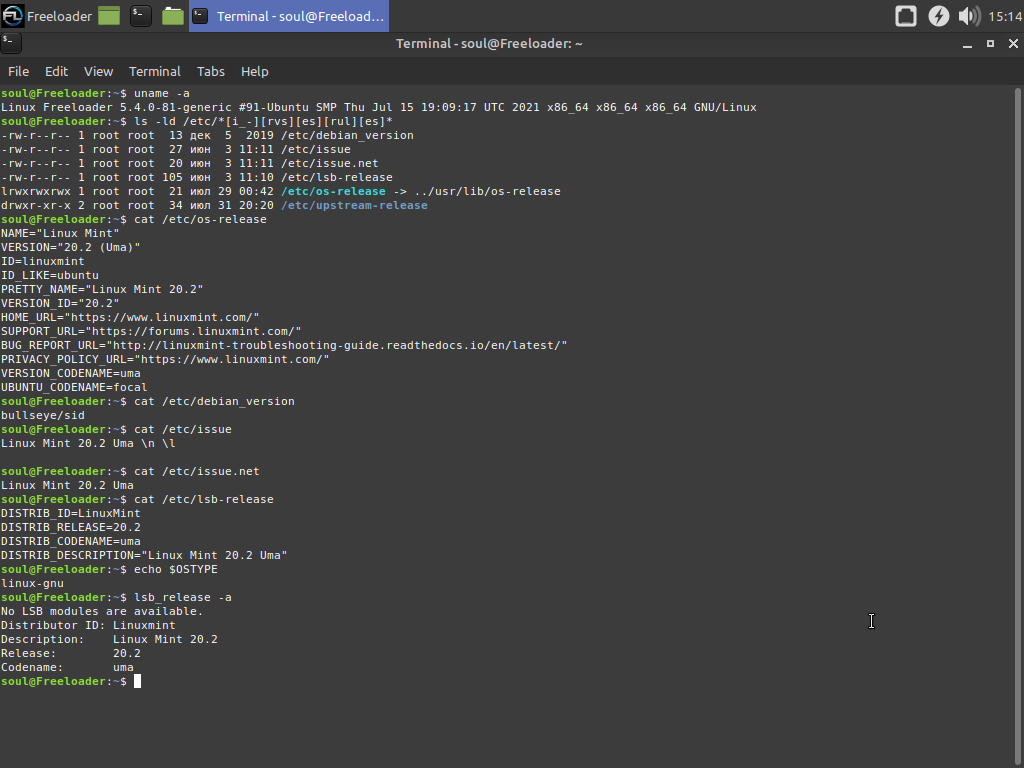The height and width of the screenshot is (768, 1024).
Task: Click the HOME_URL linuxmint.com line
Action: (x=130, y=317)
